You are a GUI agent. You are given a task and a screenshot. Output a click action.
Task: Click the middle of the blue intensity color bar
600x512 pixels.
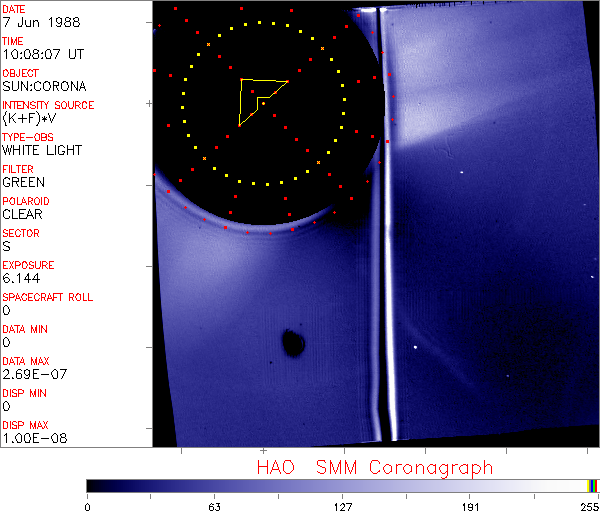340,485
